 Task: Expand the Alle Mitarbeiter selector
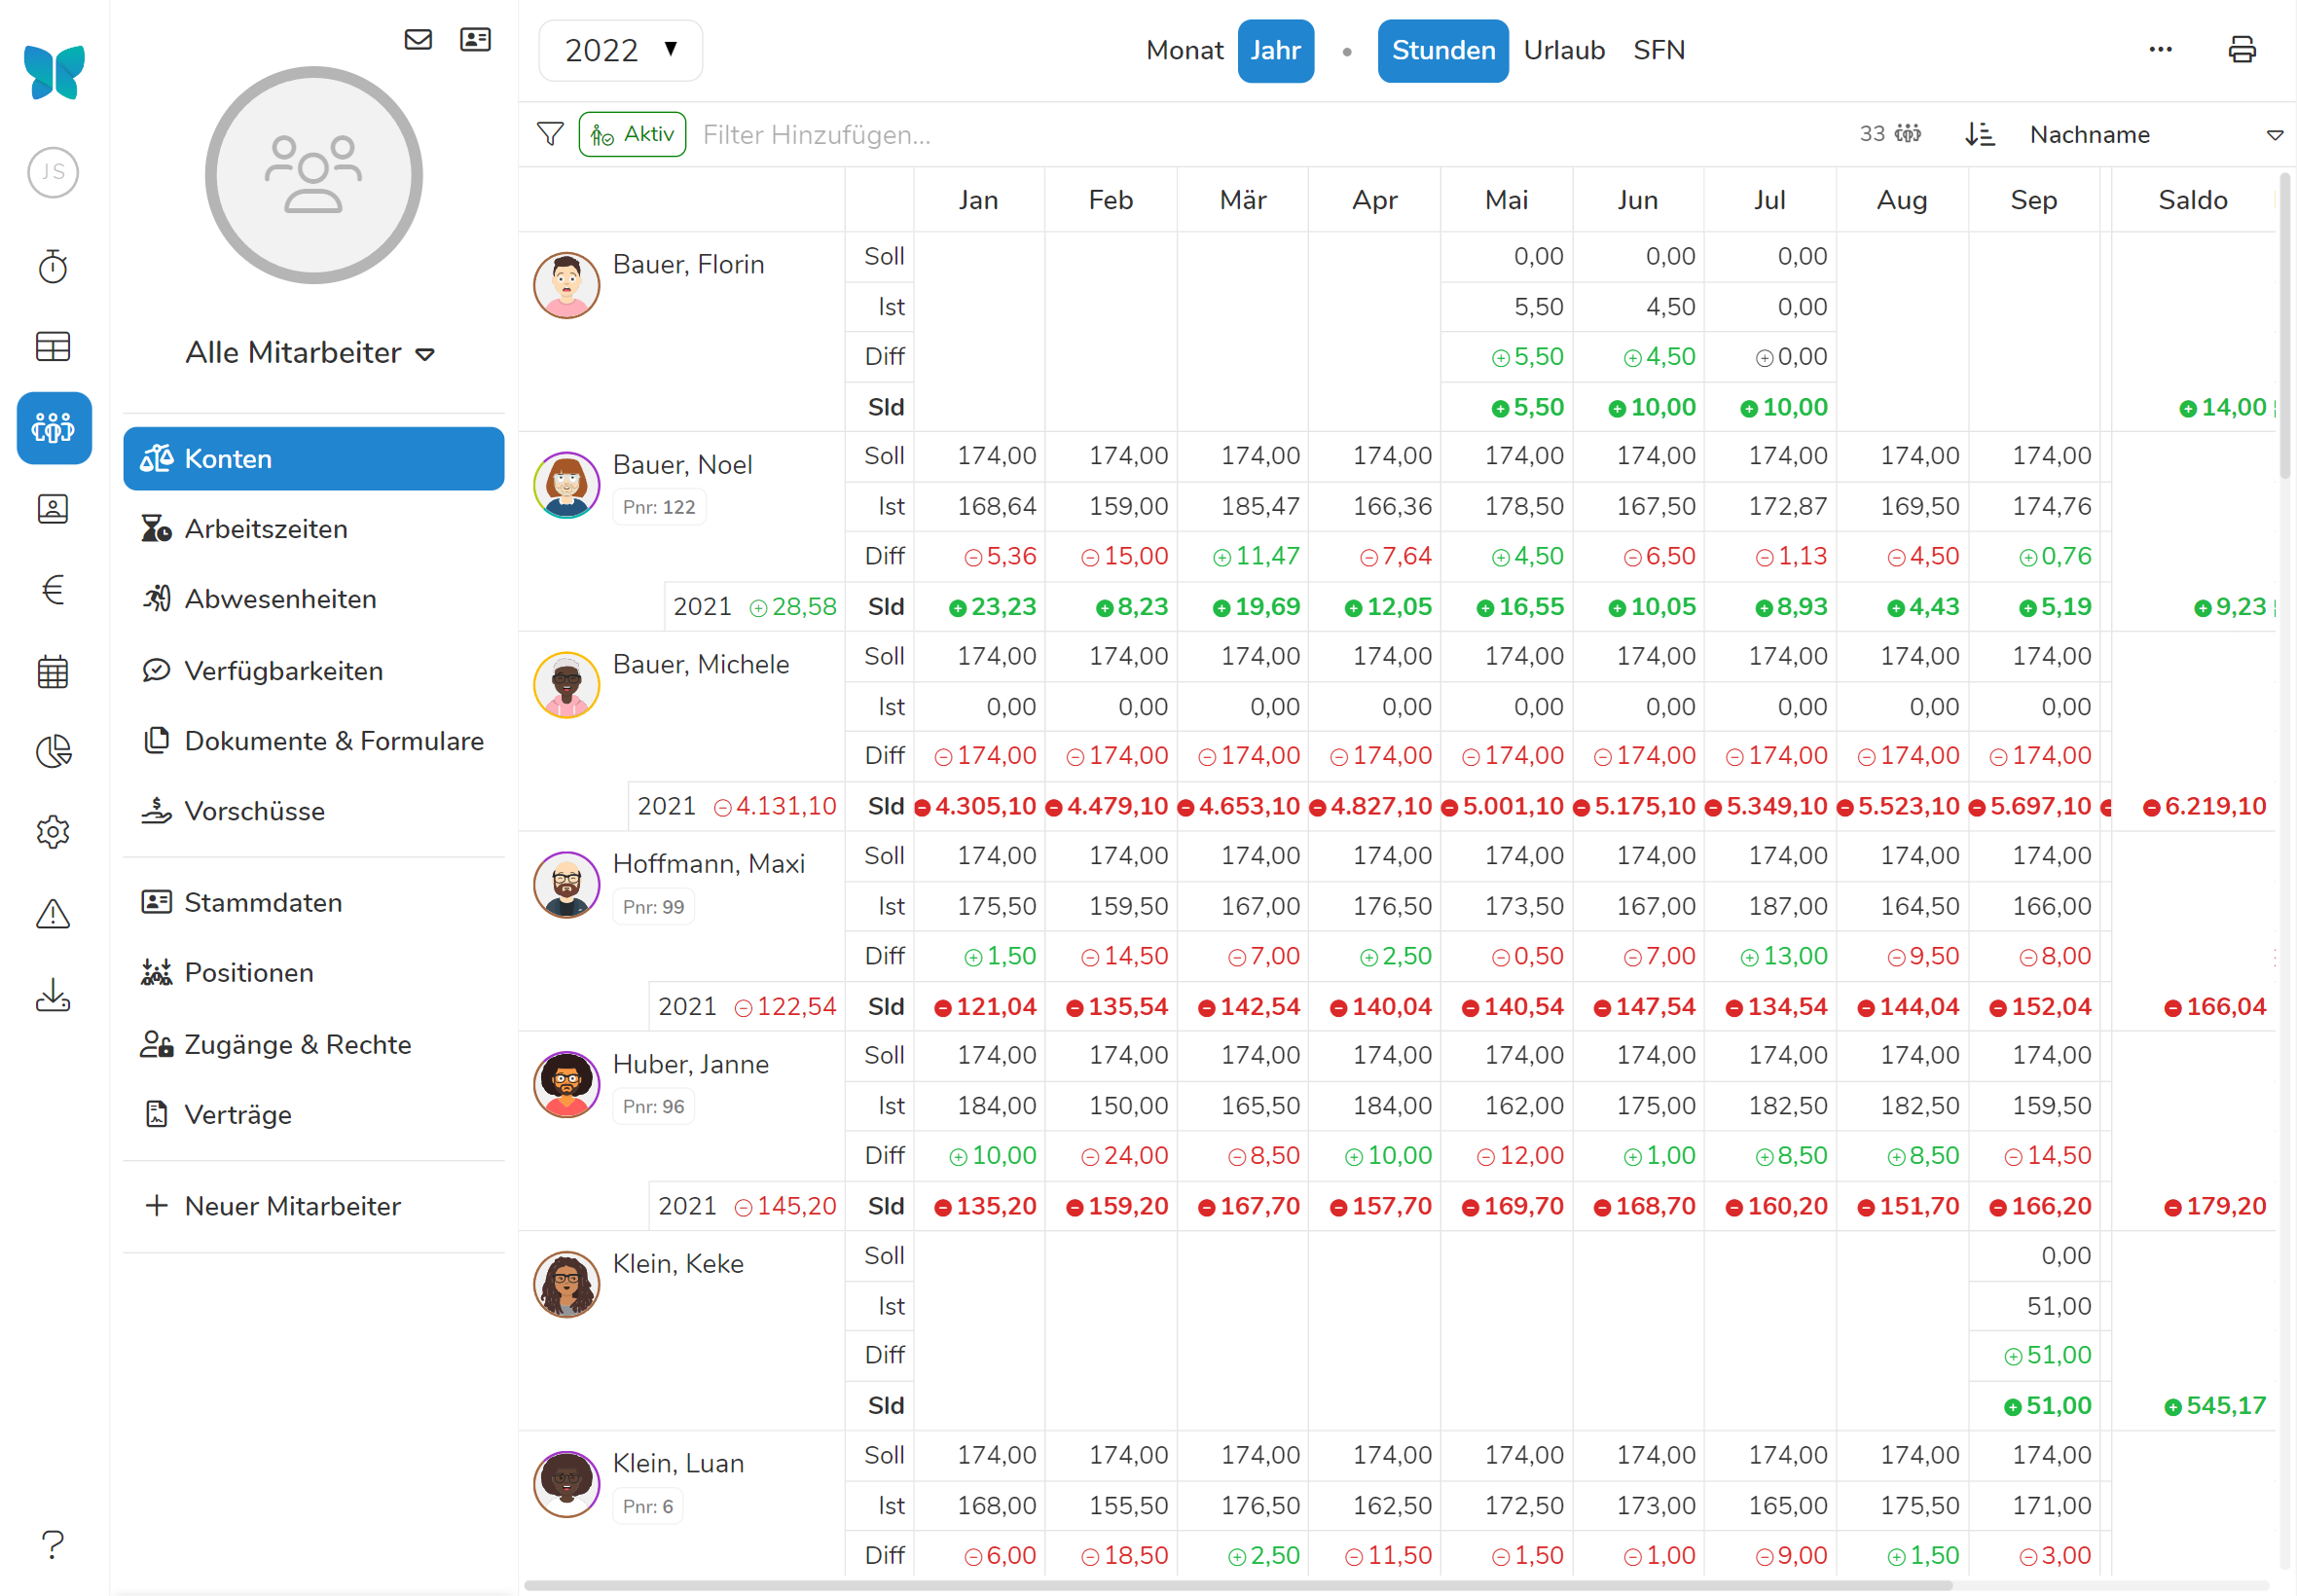click(x=311, y=353)
